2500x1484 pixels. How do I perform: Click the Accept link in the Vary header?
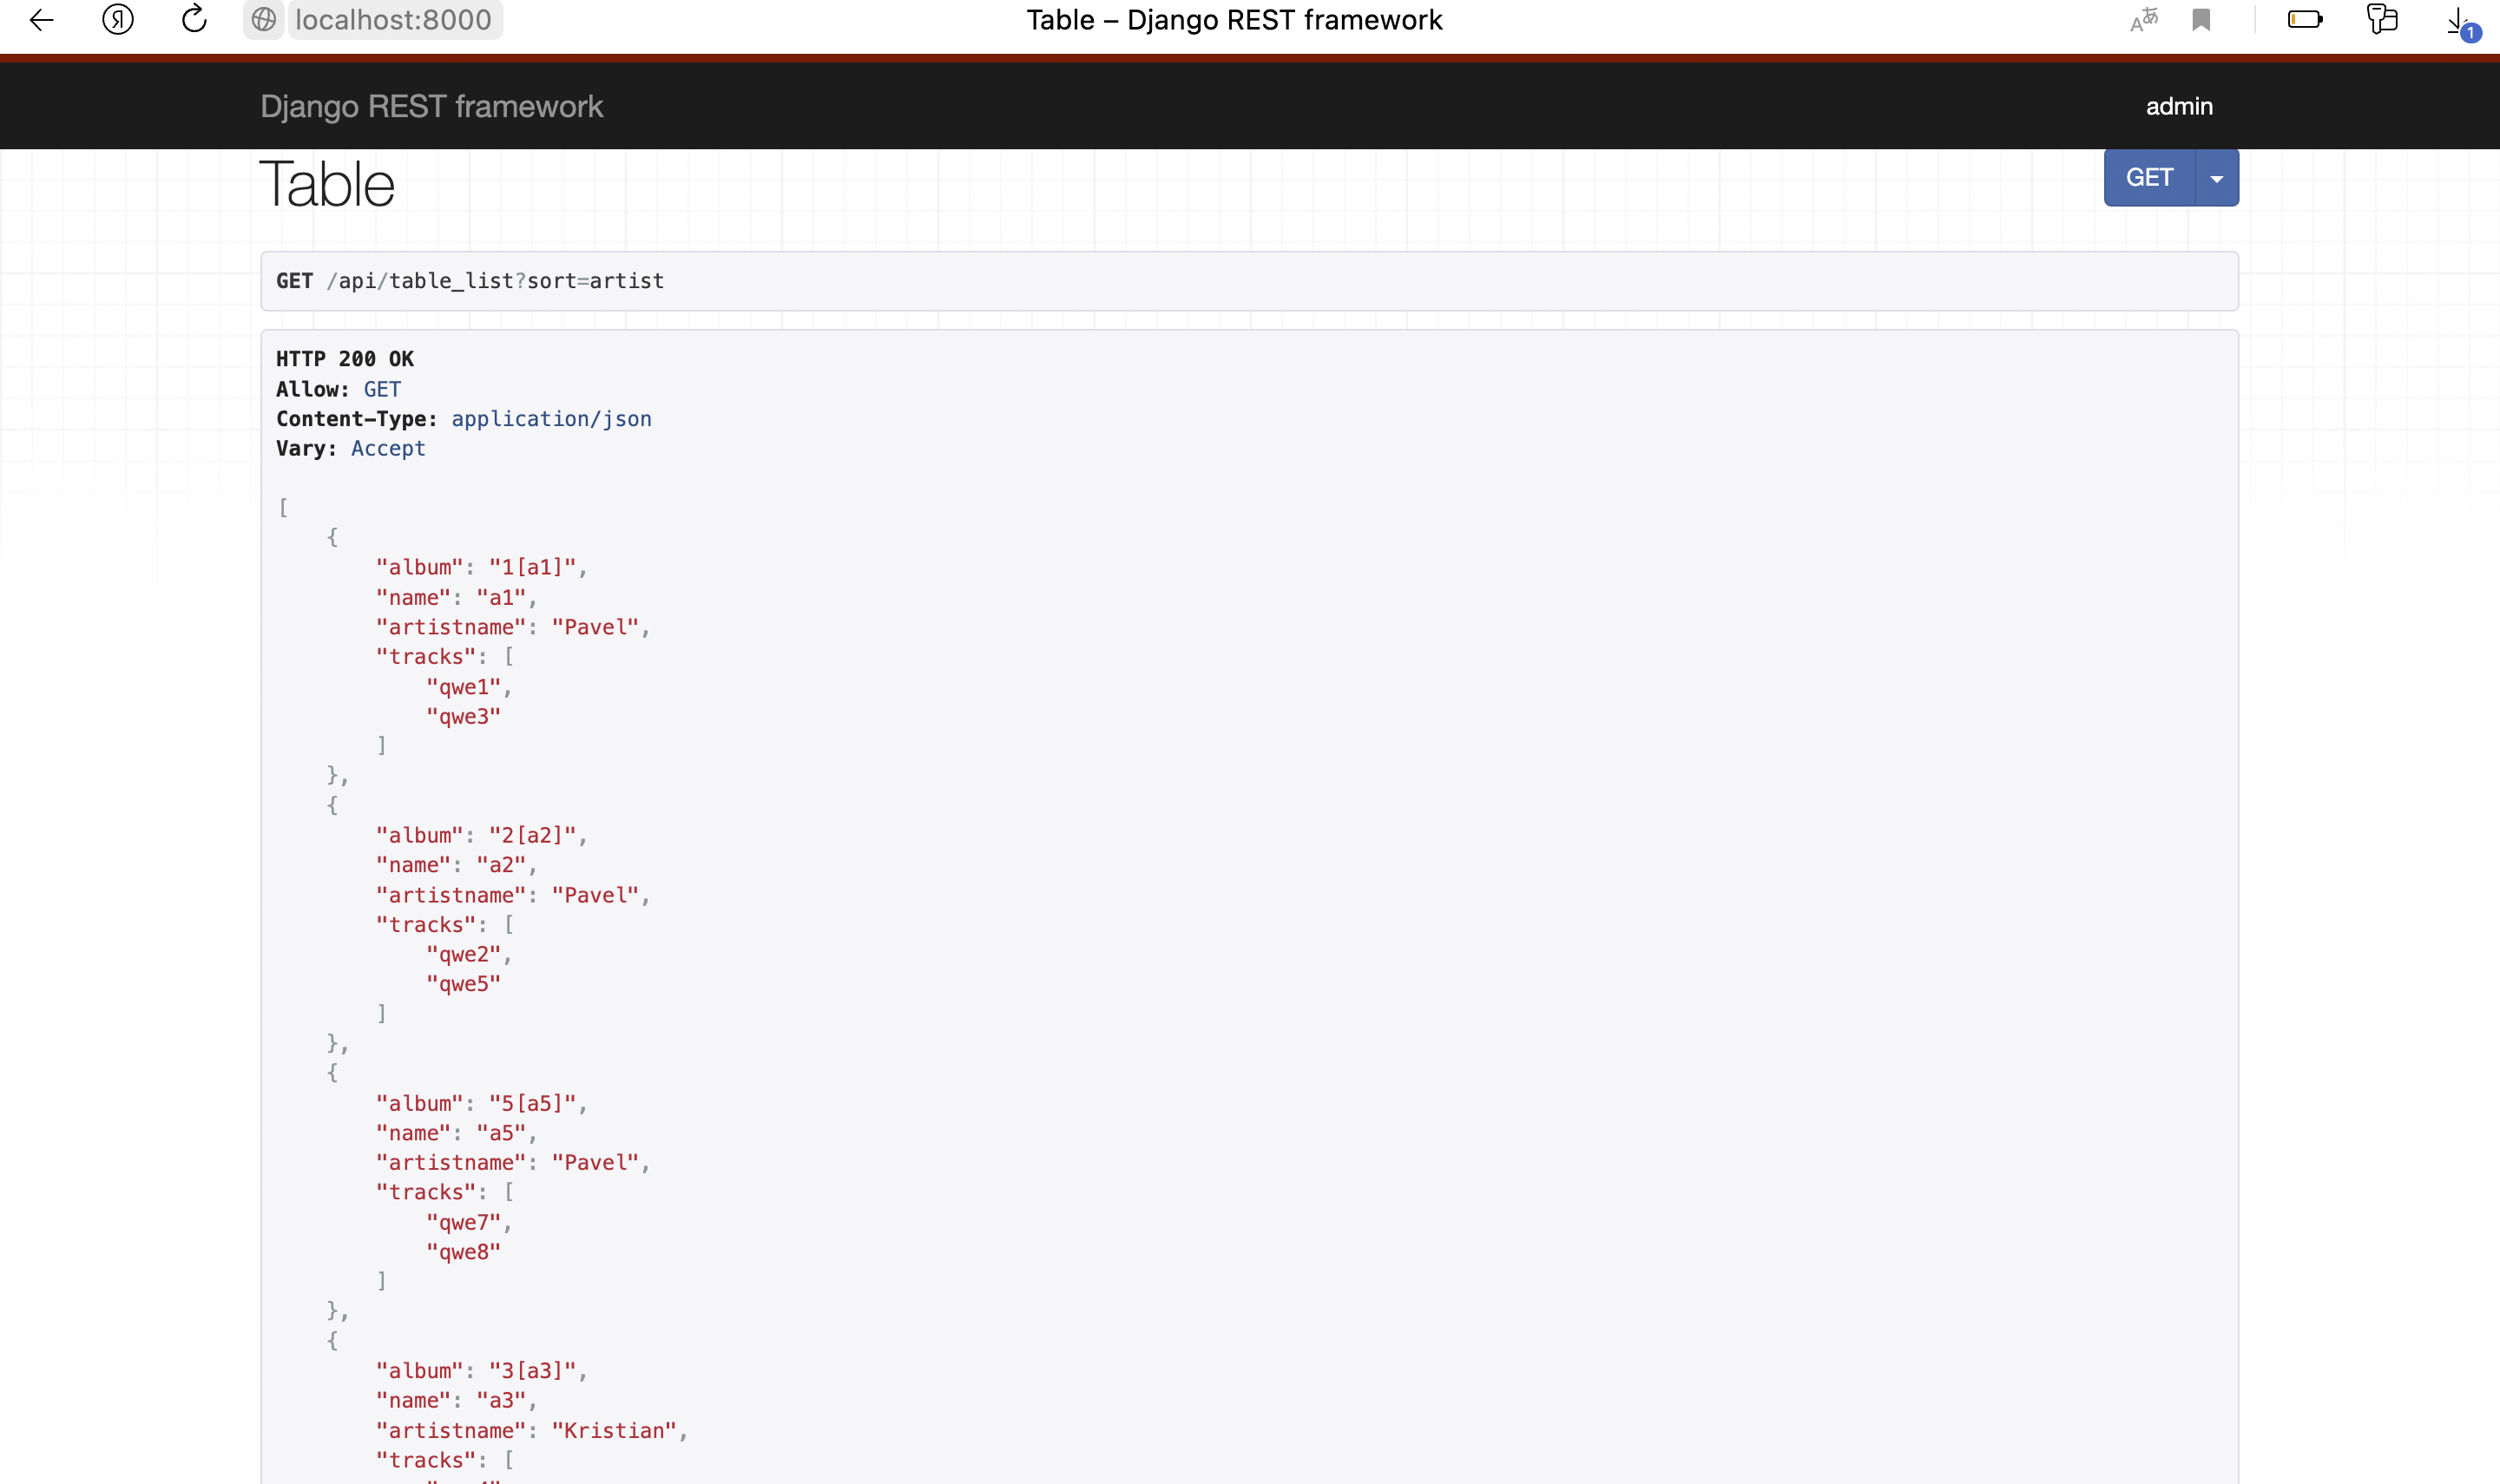coord(387,448)
